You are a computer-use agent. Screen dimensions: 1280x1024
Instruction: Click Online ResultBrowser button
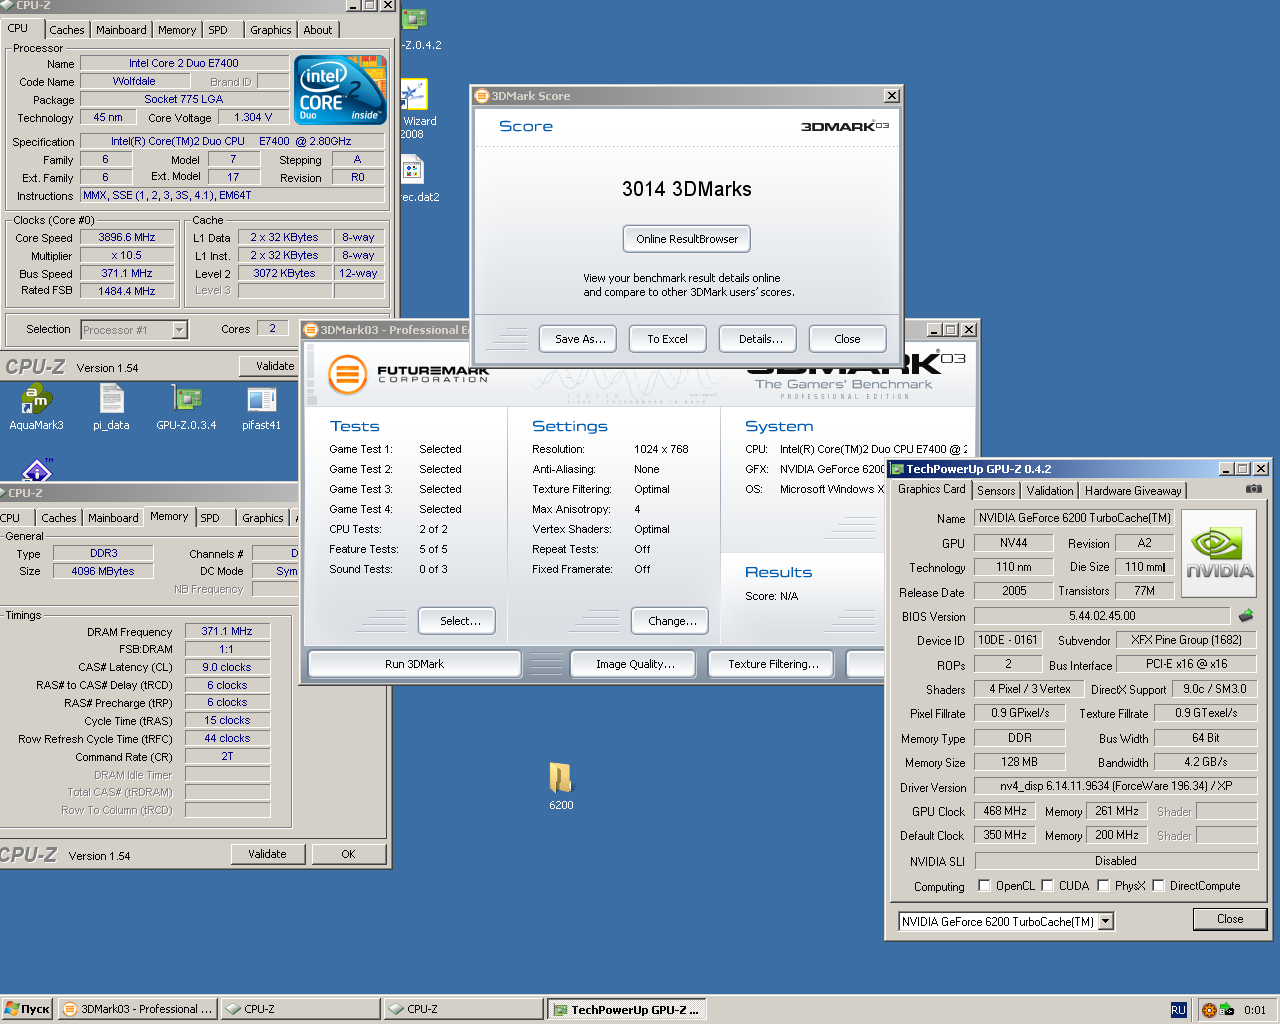(687, 239)
